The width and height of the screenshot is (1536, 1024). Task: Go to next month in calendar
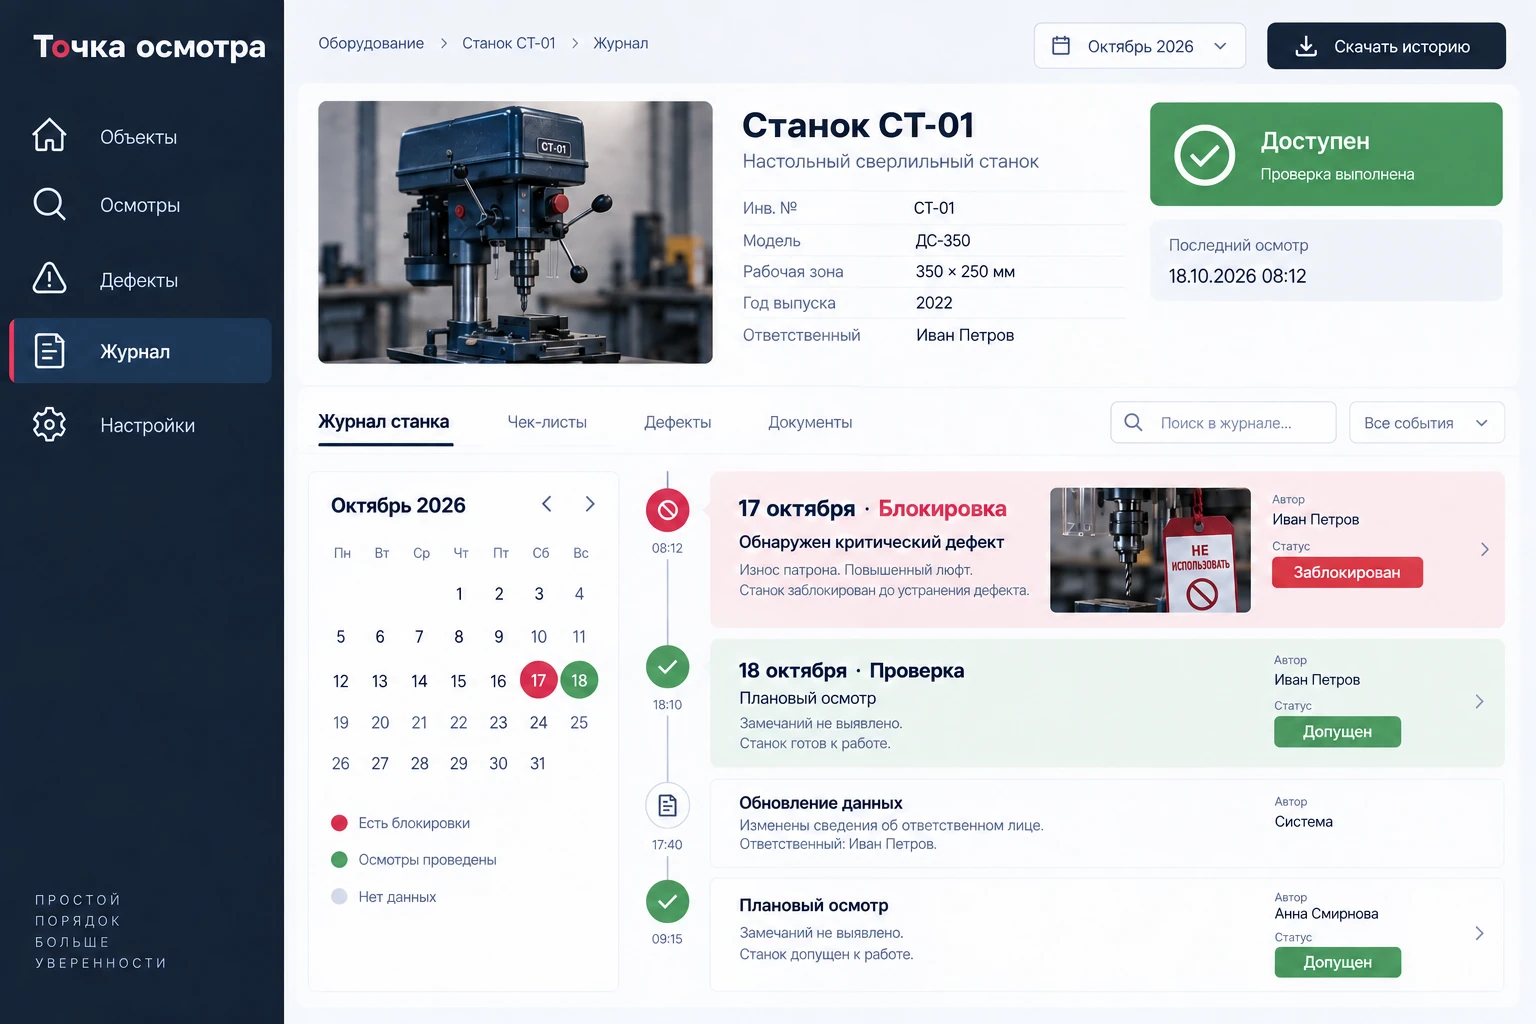(x=589, y=504)
